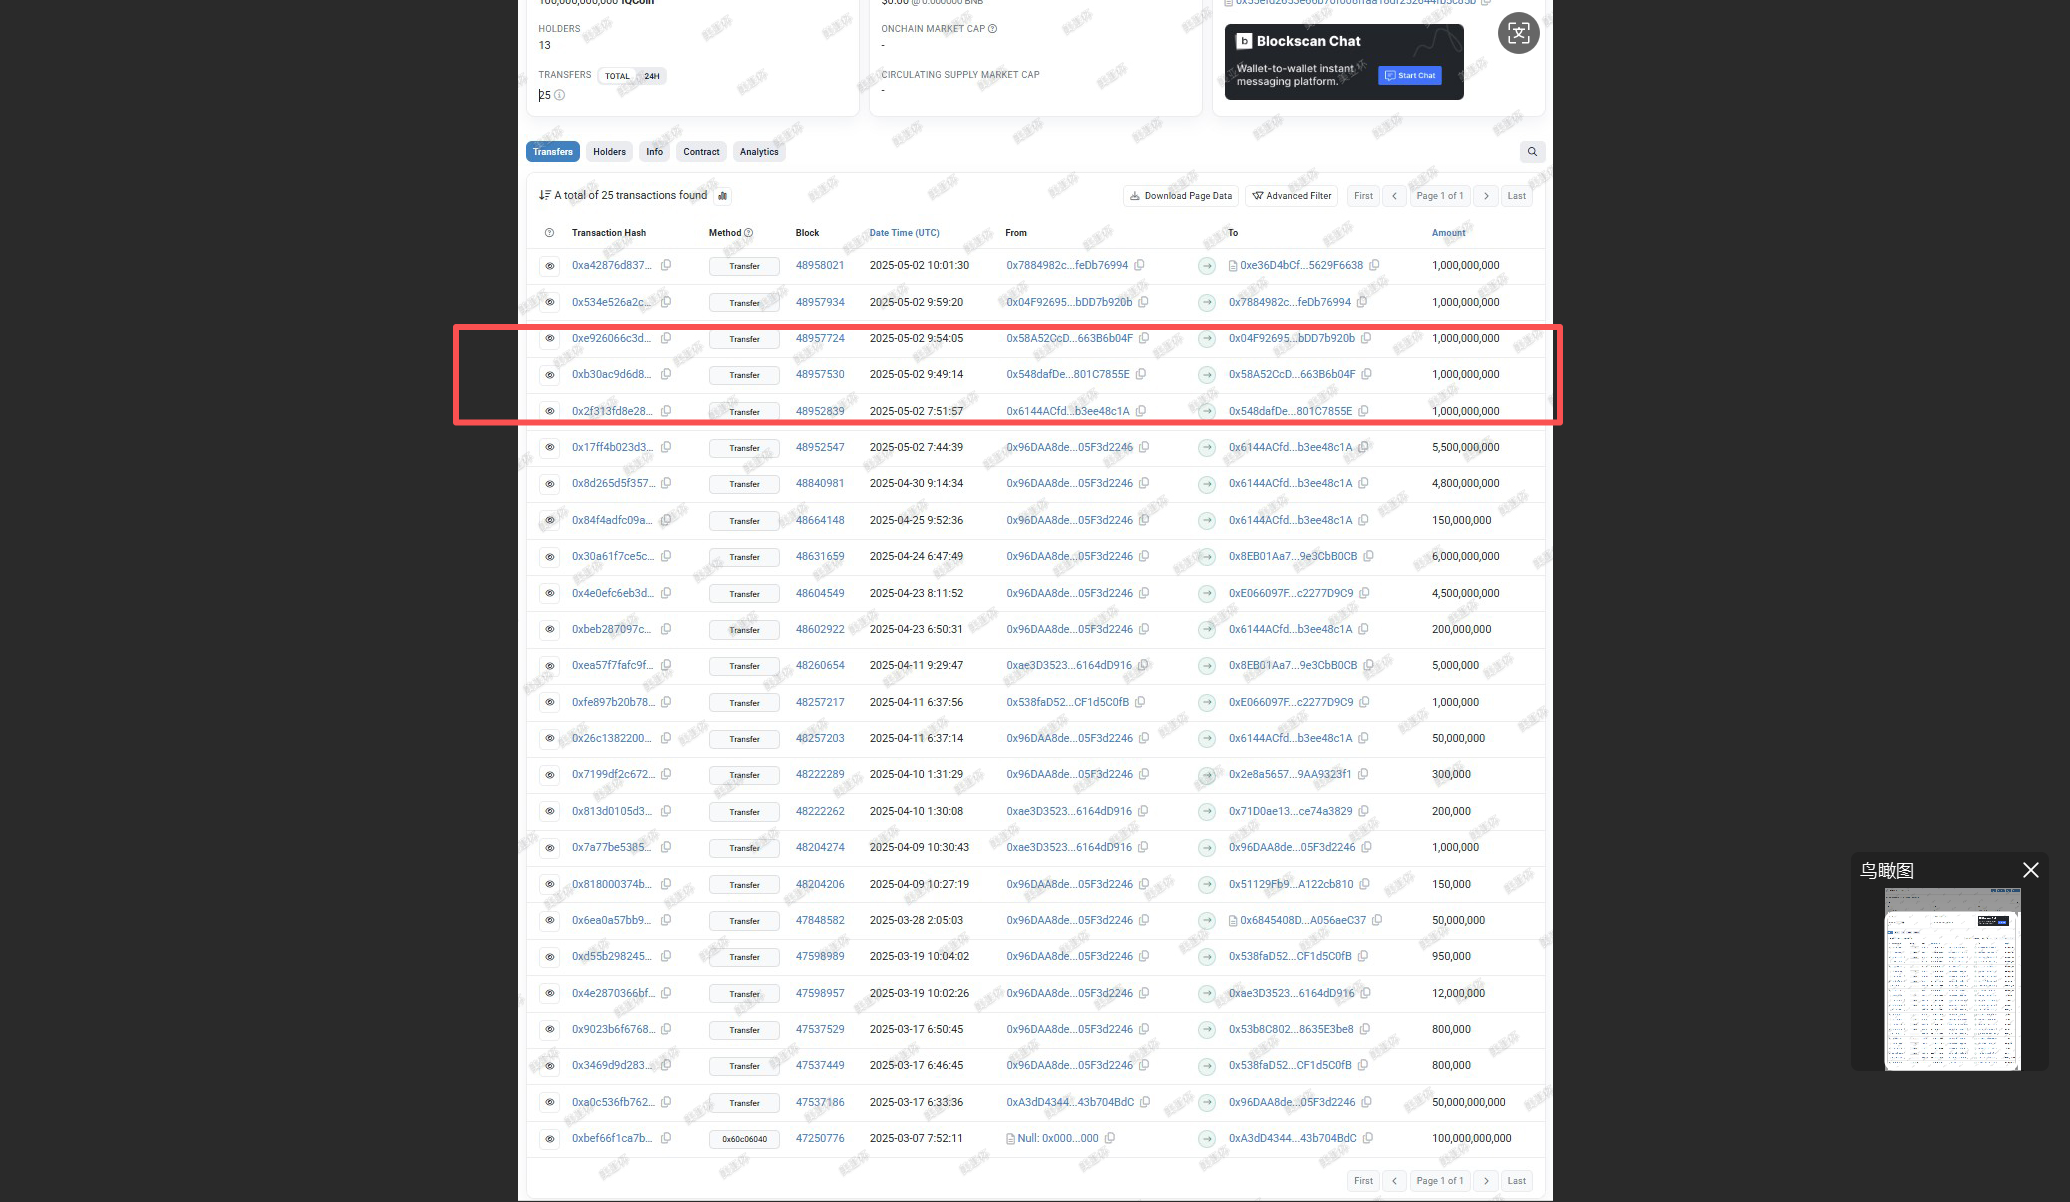
Task: Open the Analytics tab
Action: point(759,152)
